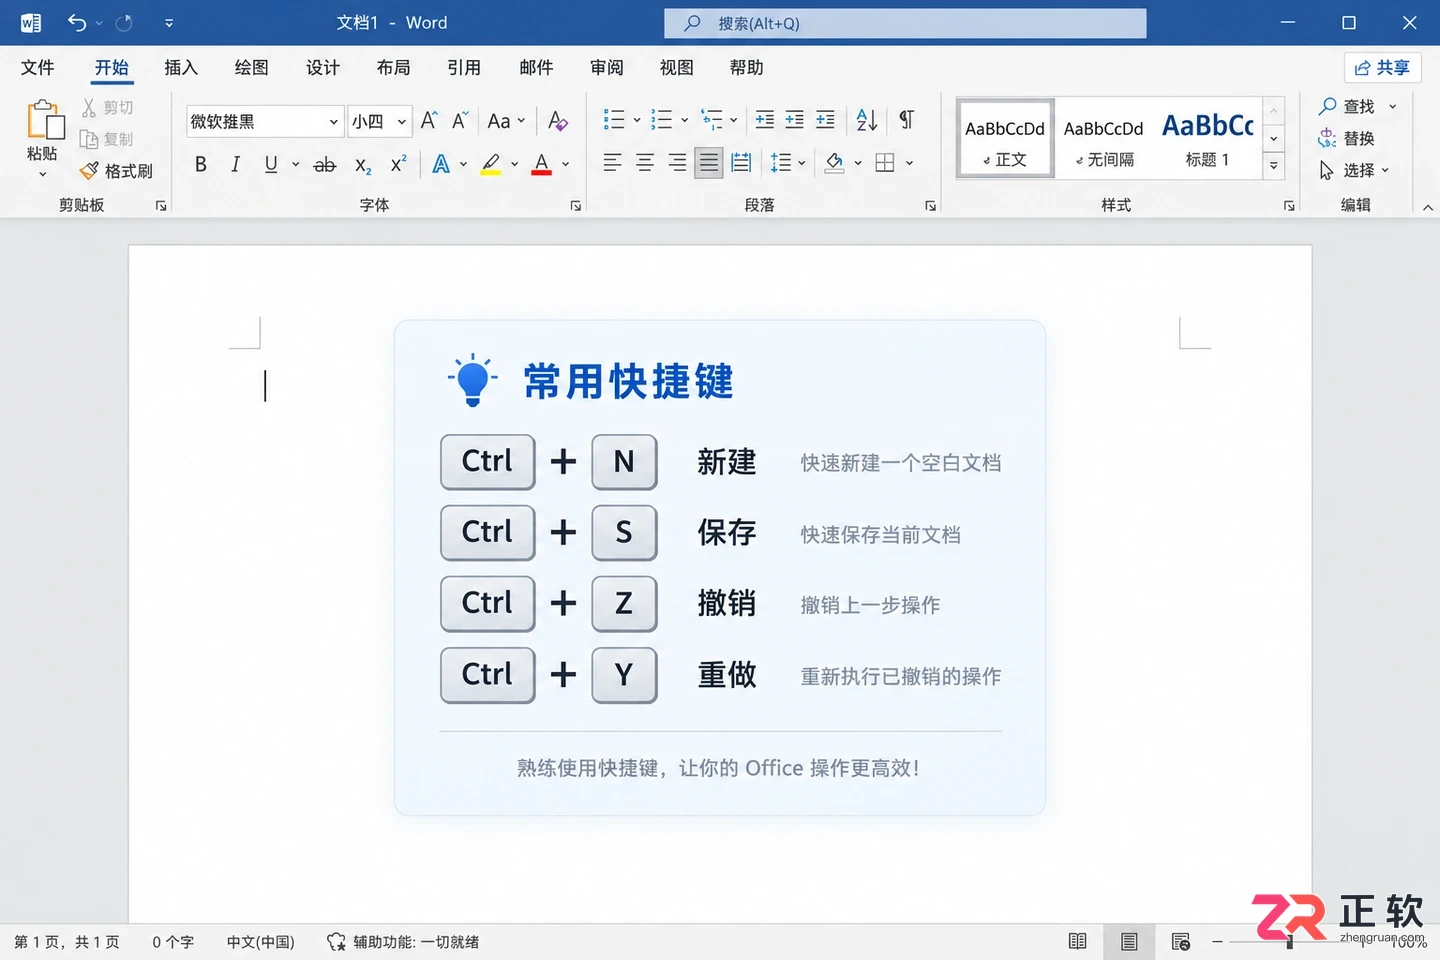Screen dimensions: 1440x960
Task: Open the font dialog launcher
Action: [576, 205]
